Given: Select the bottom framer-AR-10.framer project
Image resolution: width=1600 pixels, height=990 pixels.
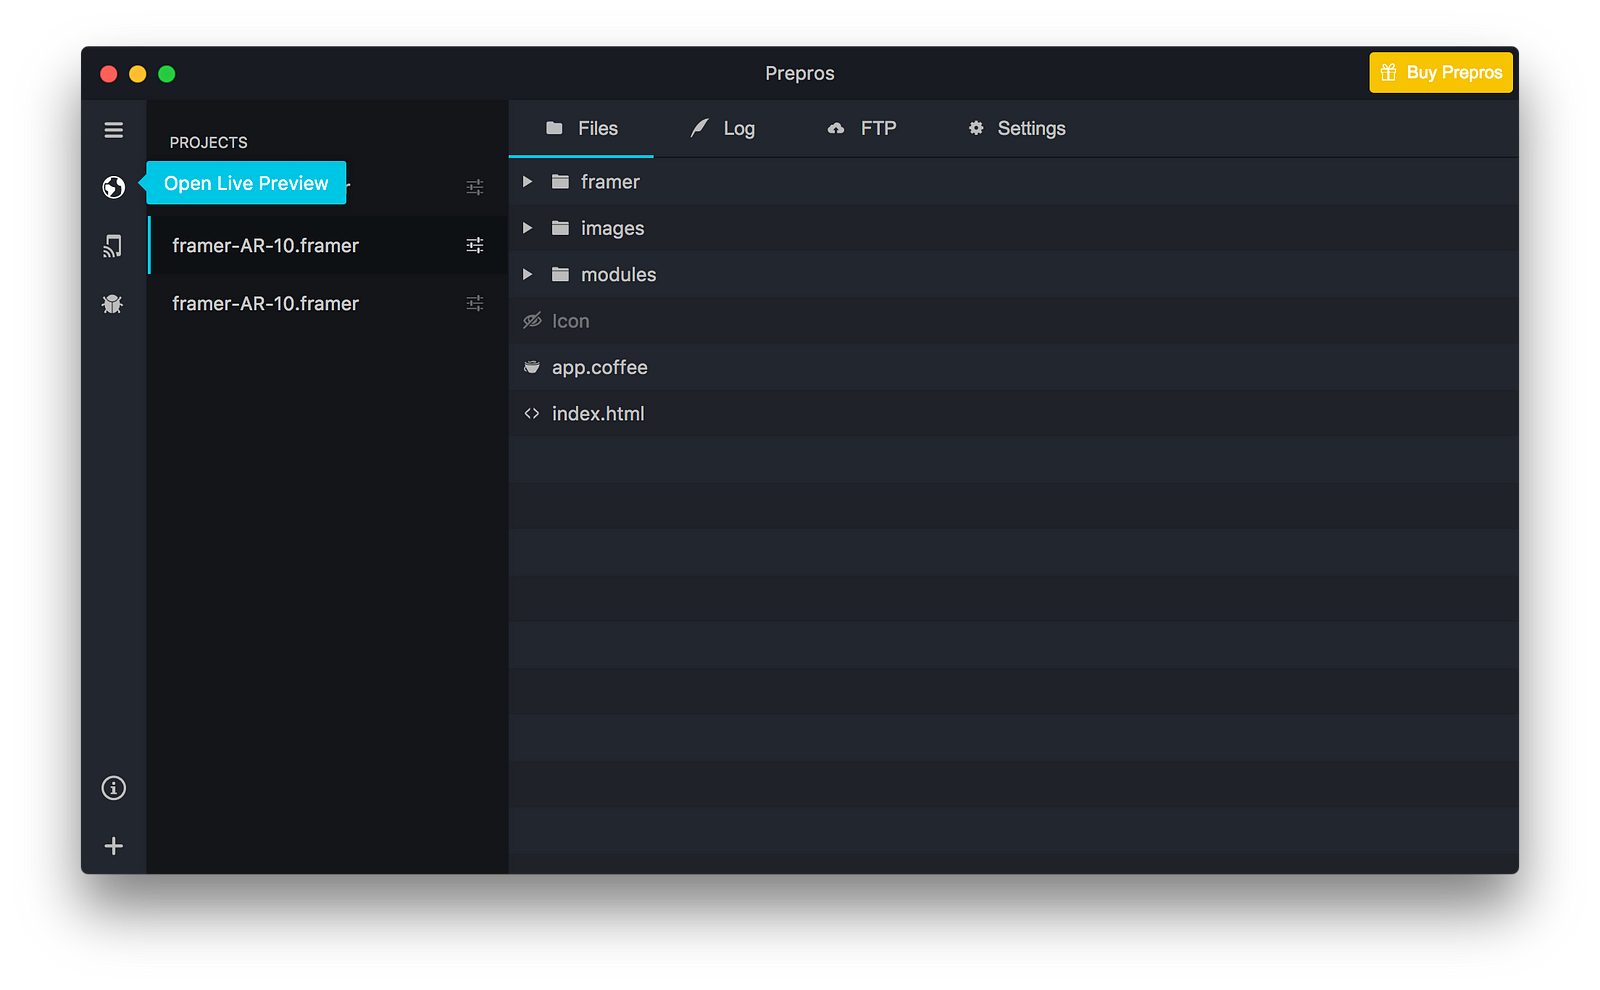Looking at the screenshot, I should tap(328, 303).
